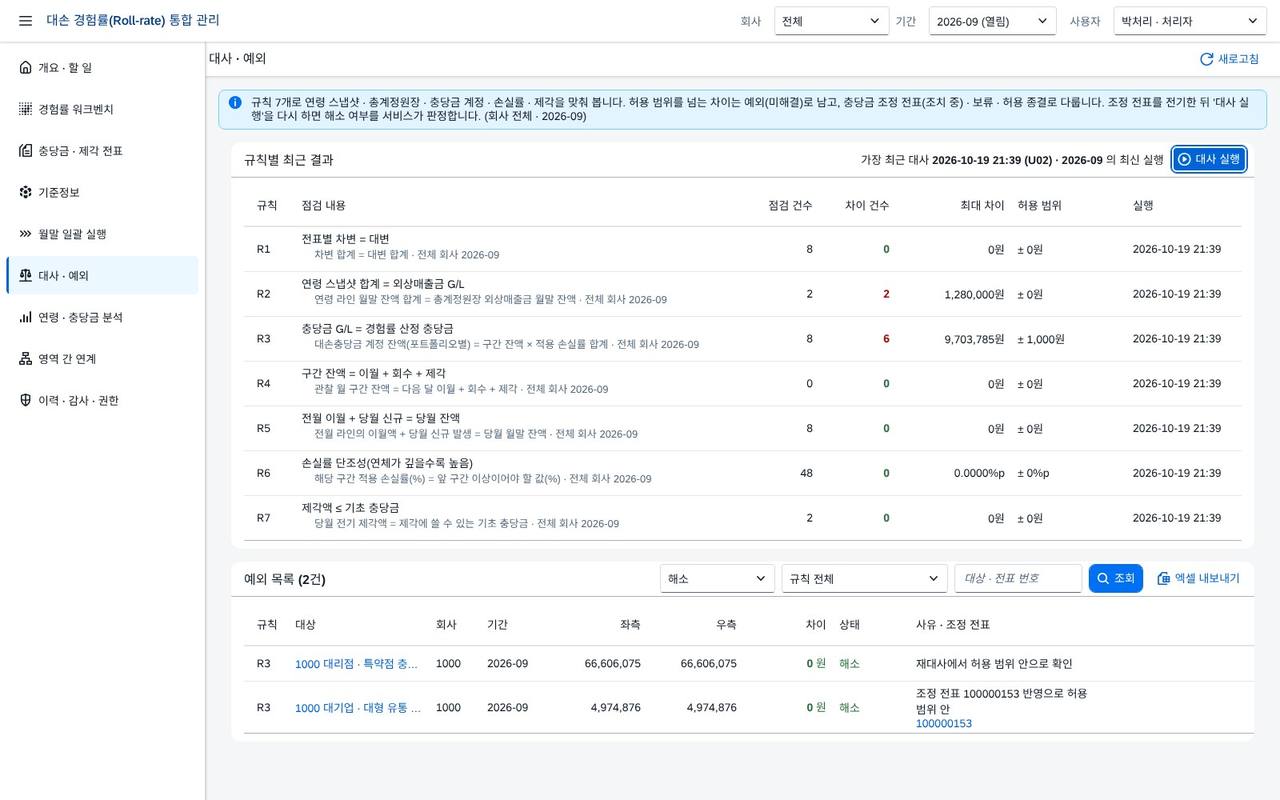Click the app title 대손 경험률(Roll-rate) 통합 관리
Screen dimensions: 1280x800
(x=133, y=20)
